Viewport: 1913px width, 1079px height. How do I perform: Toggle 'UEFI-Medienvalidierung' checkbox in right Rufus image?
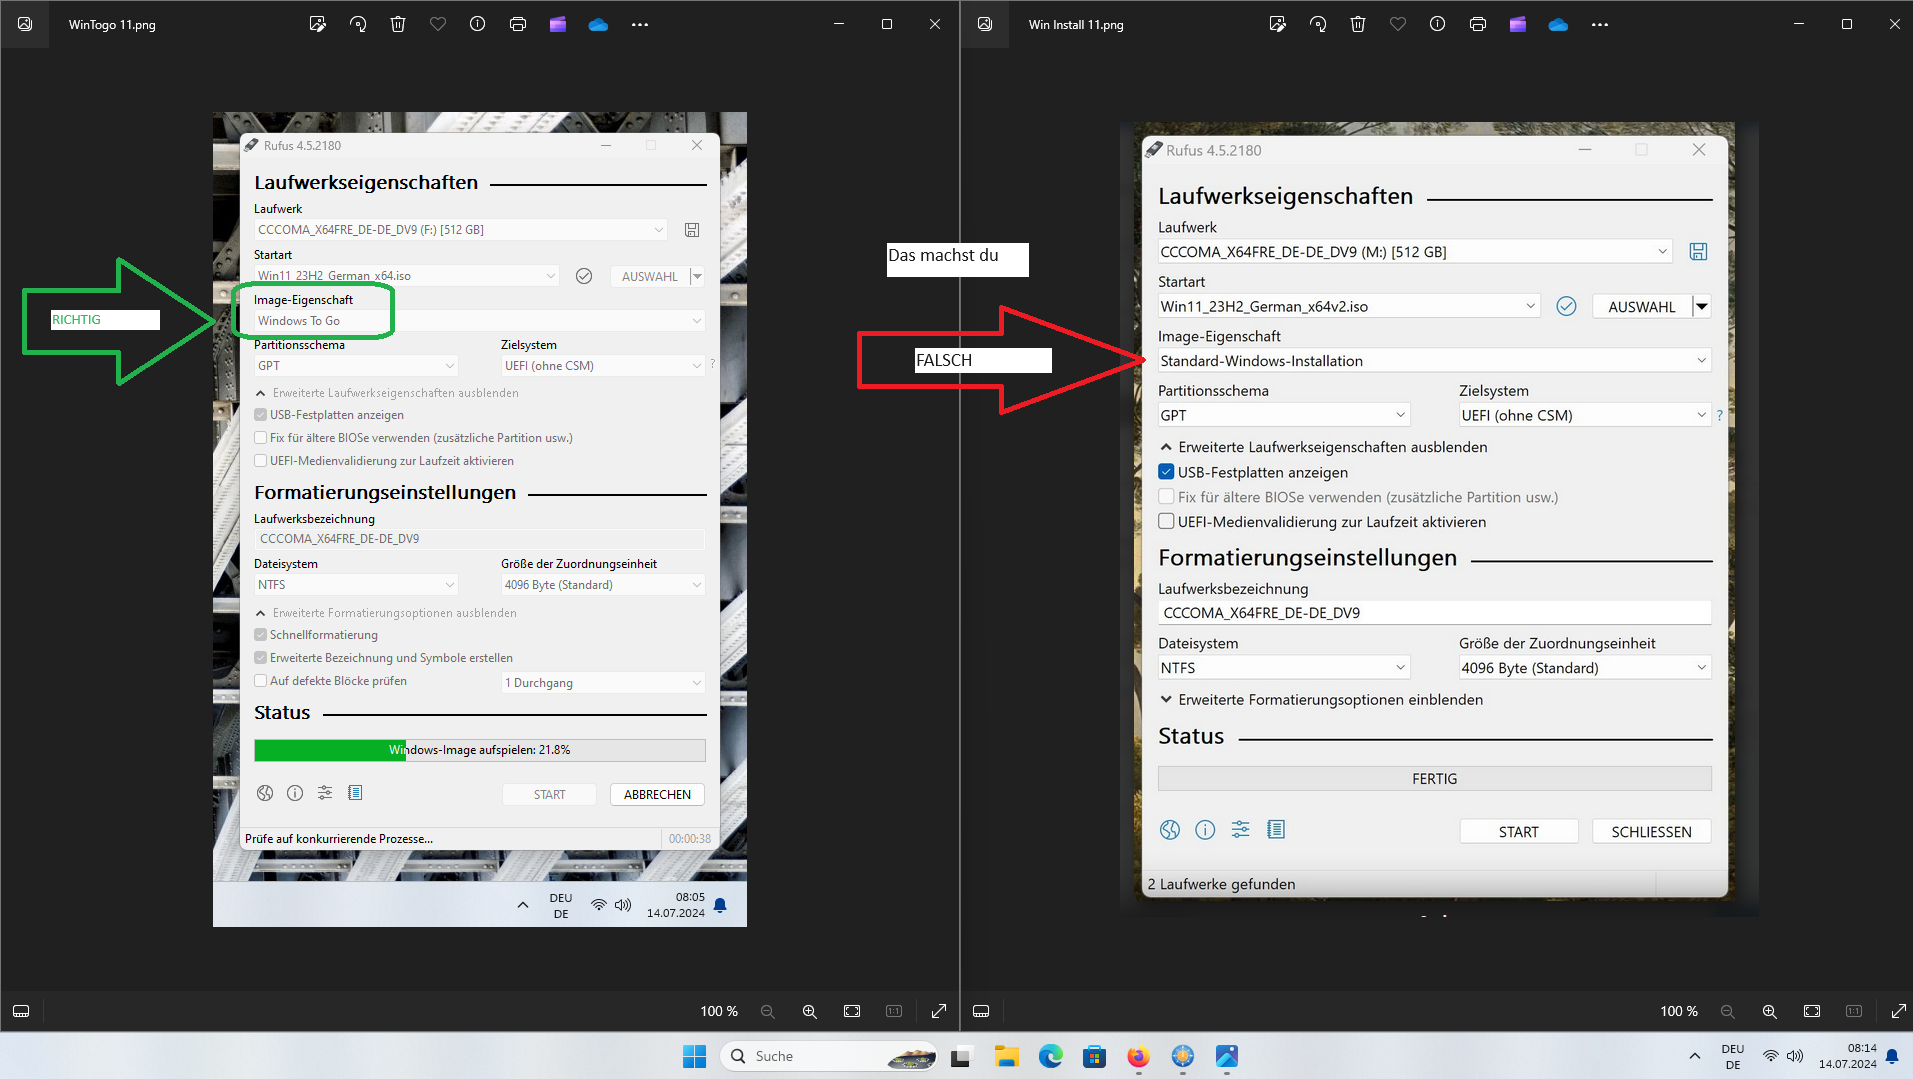1166,521
